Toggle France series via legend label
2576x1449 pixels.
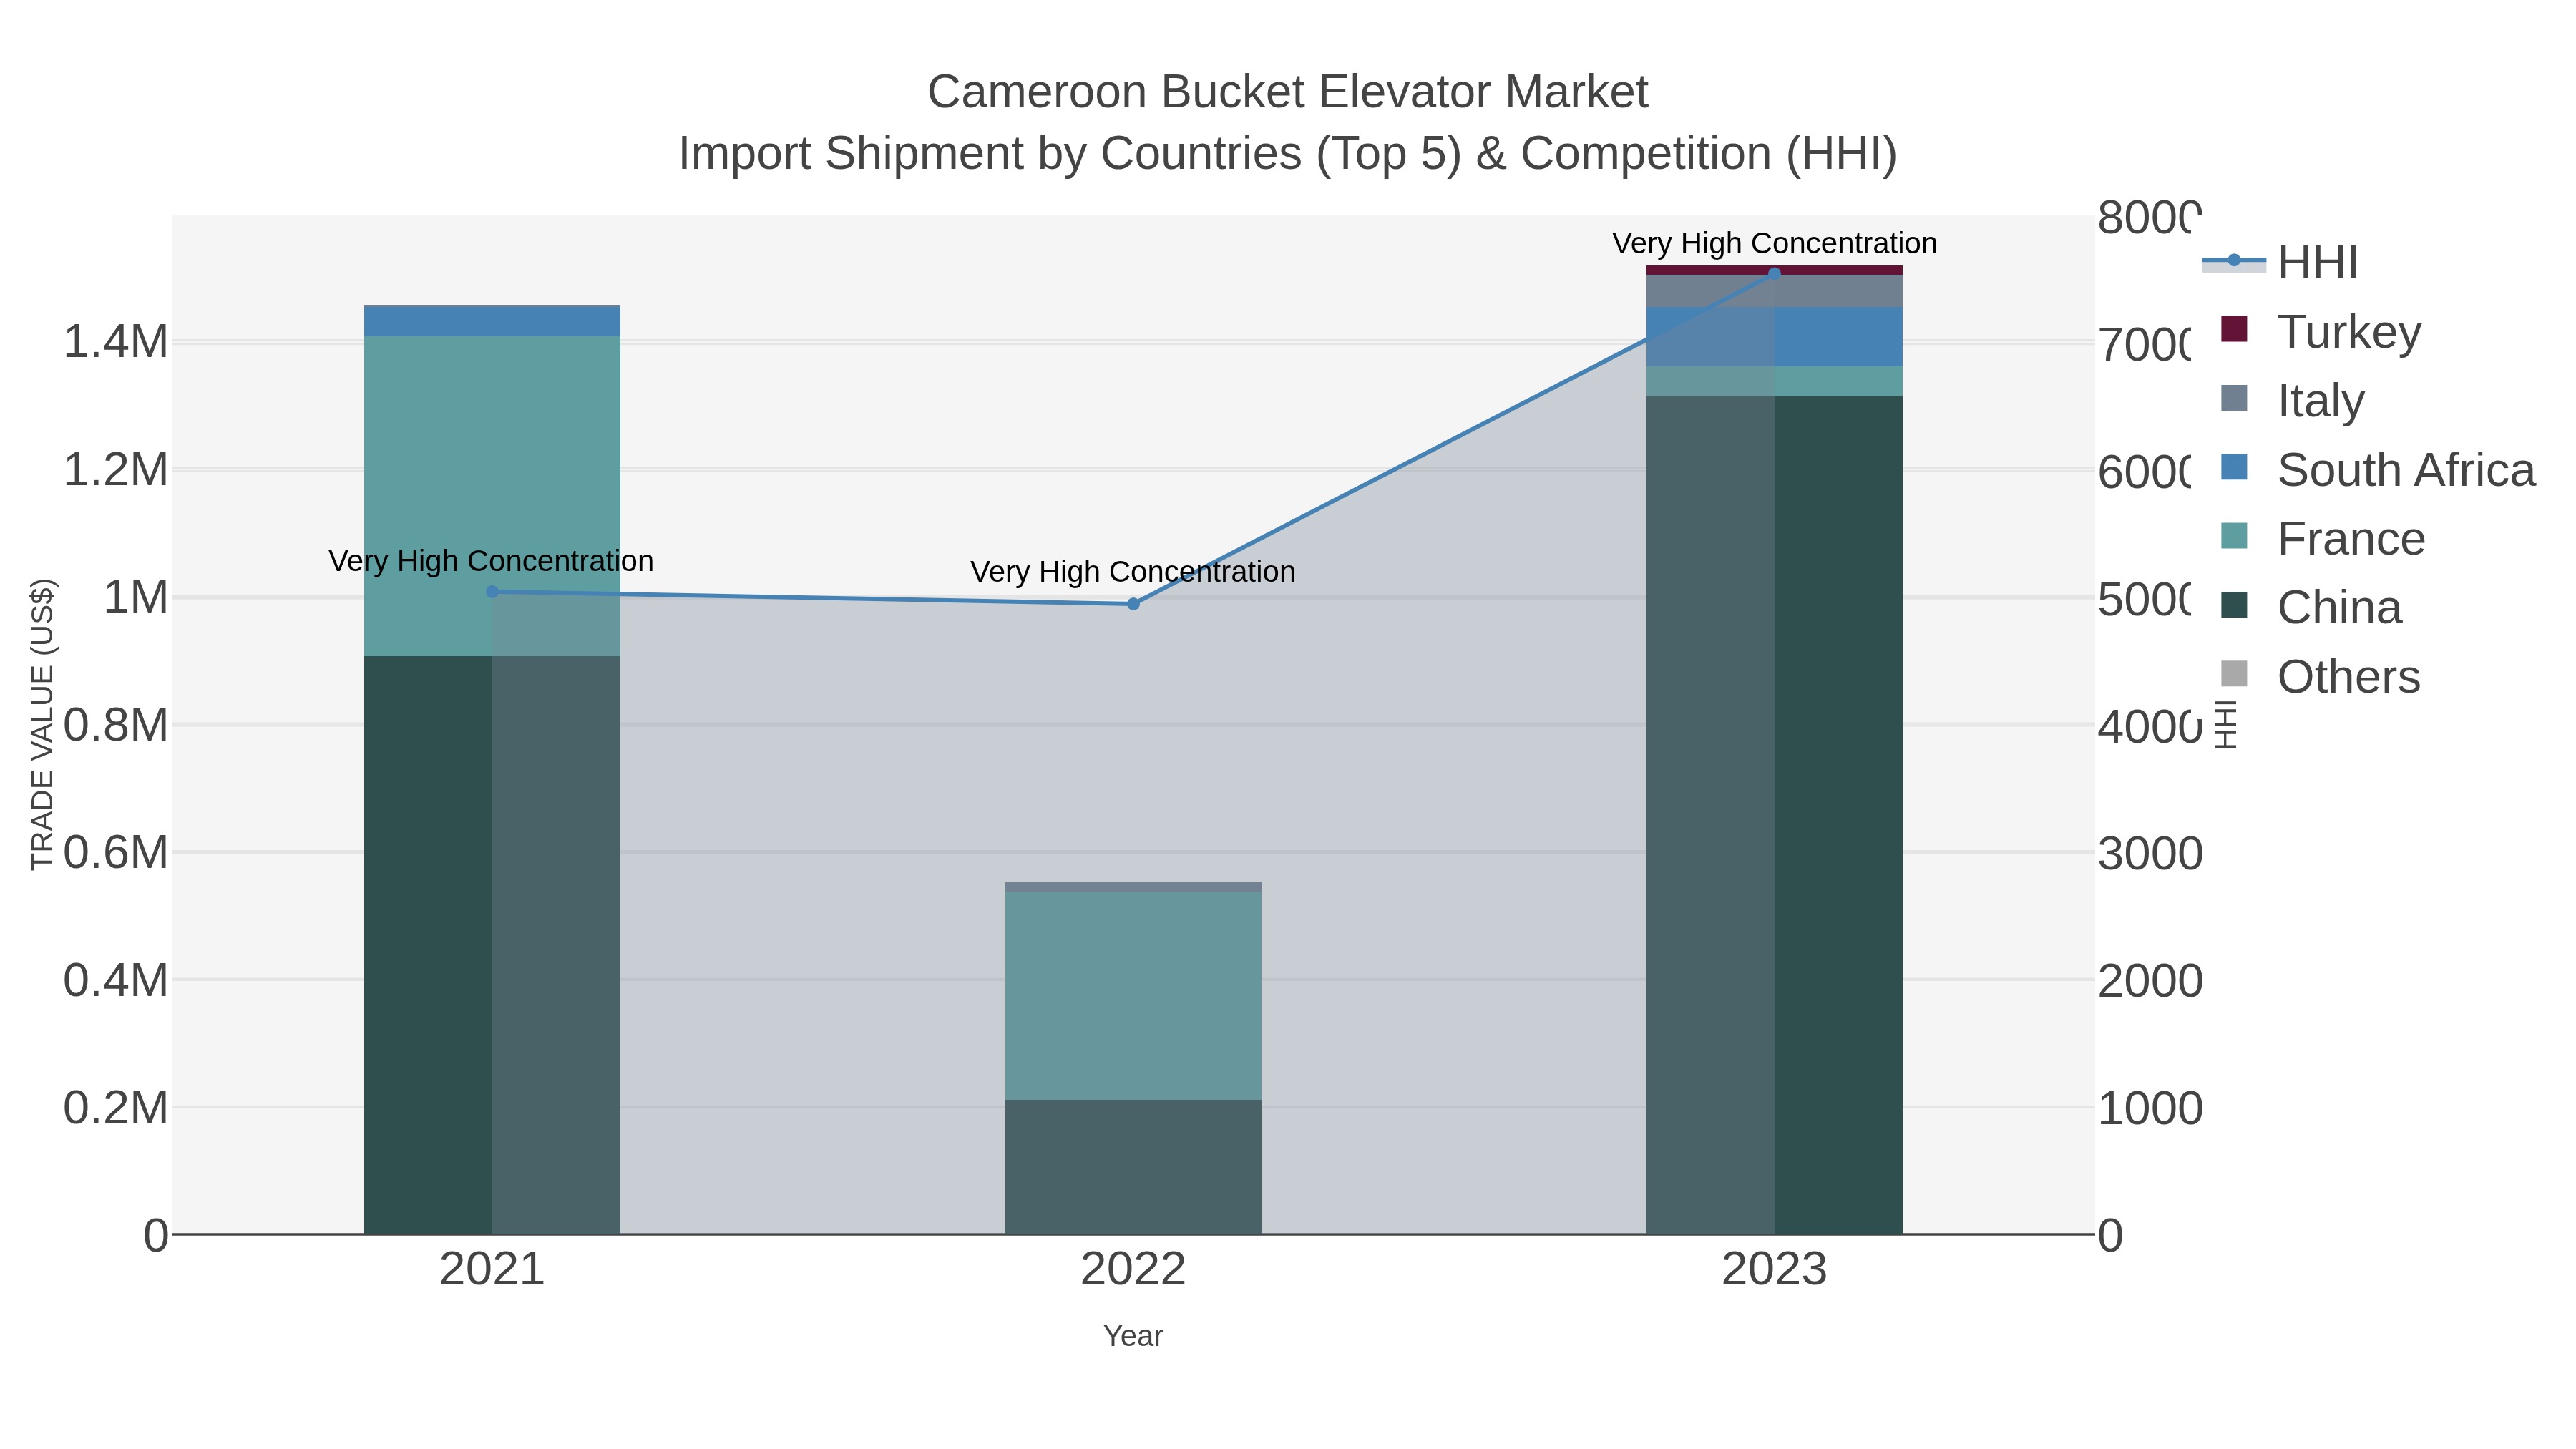pos(2351,539)
